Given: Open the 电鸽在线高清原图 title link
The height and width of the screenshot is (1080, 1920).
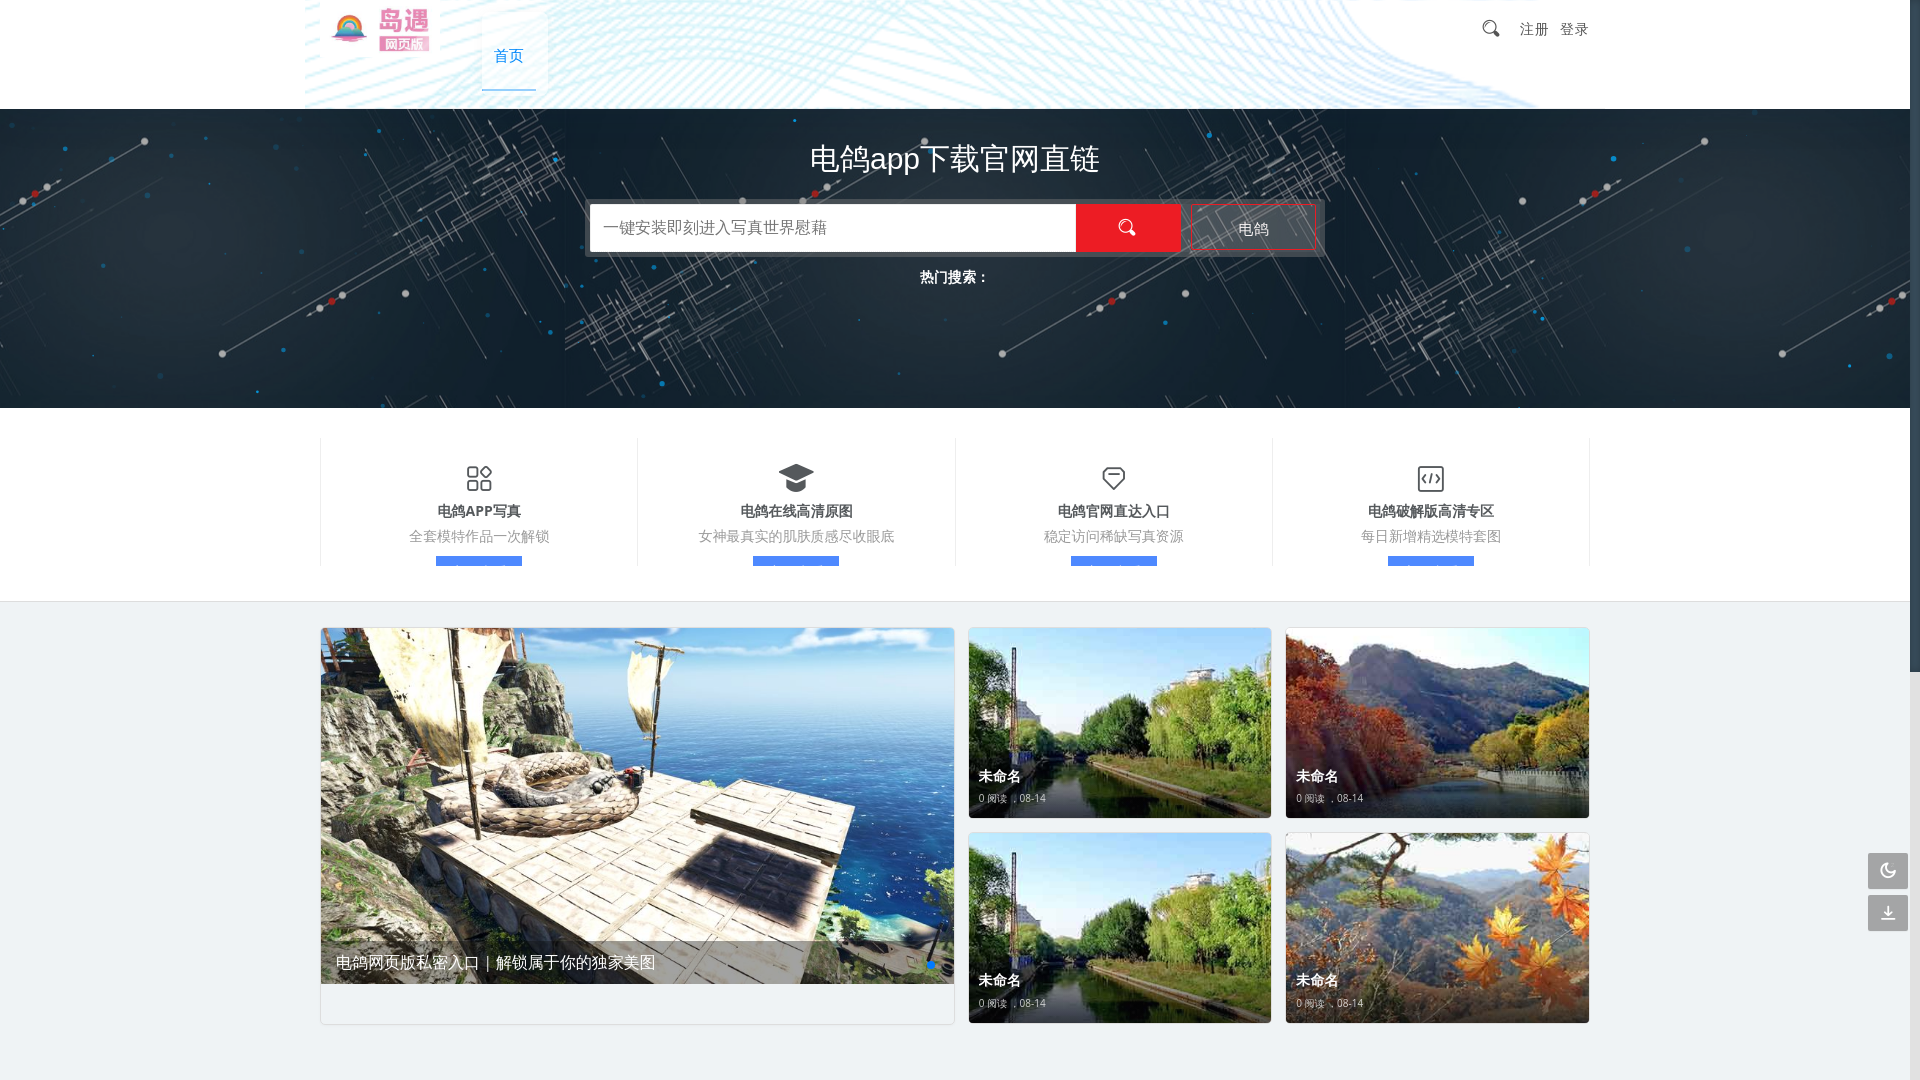Looking at the screenshot, I should pyautogui.click(x=796, y=511).
